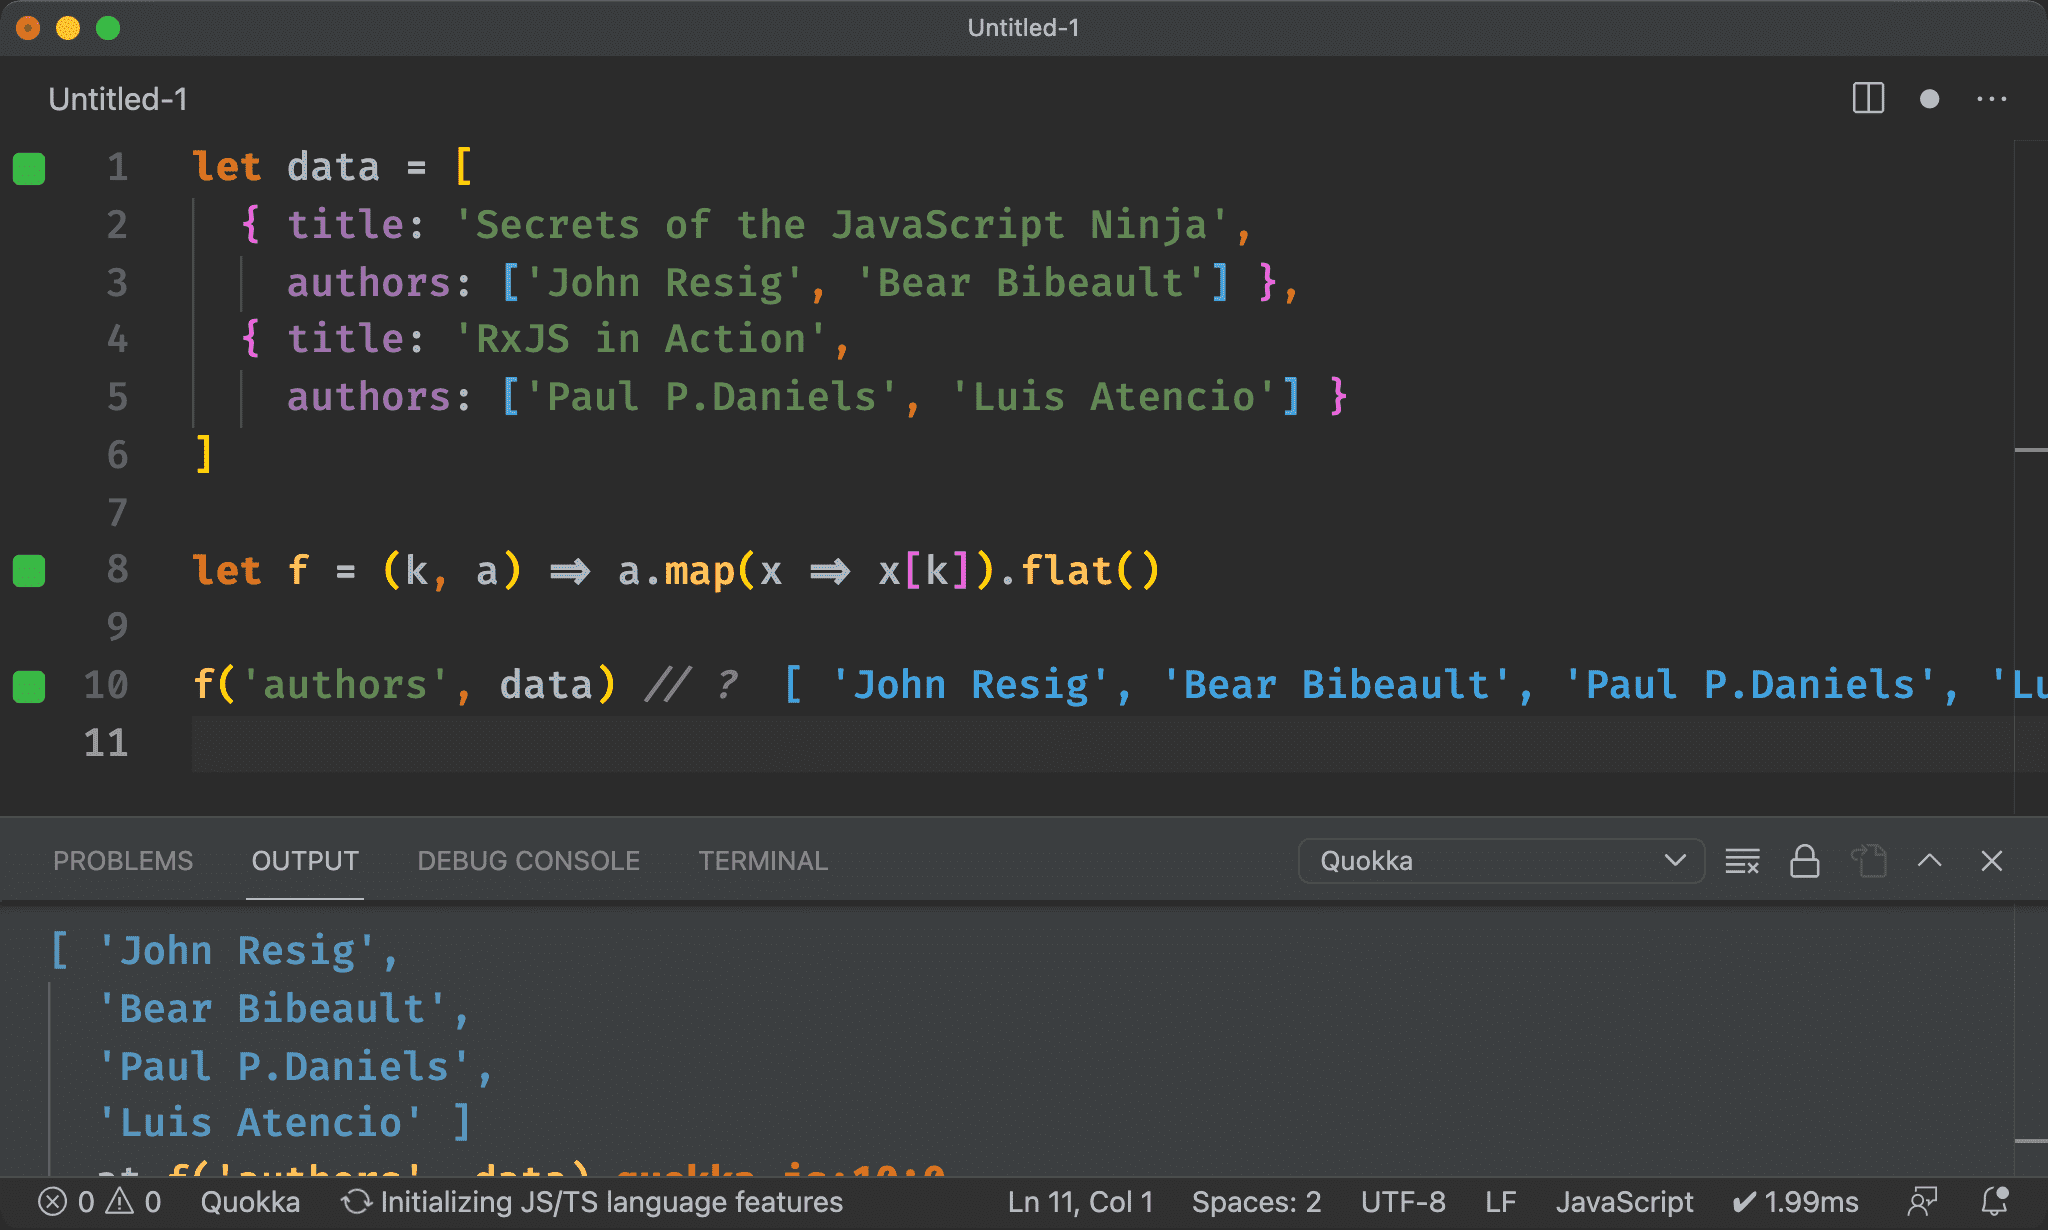2048x1230 pixels.
Task: Click the green Quokka indicator on line 10
Action: [29, 686]
